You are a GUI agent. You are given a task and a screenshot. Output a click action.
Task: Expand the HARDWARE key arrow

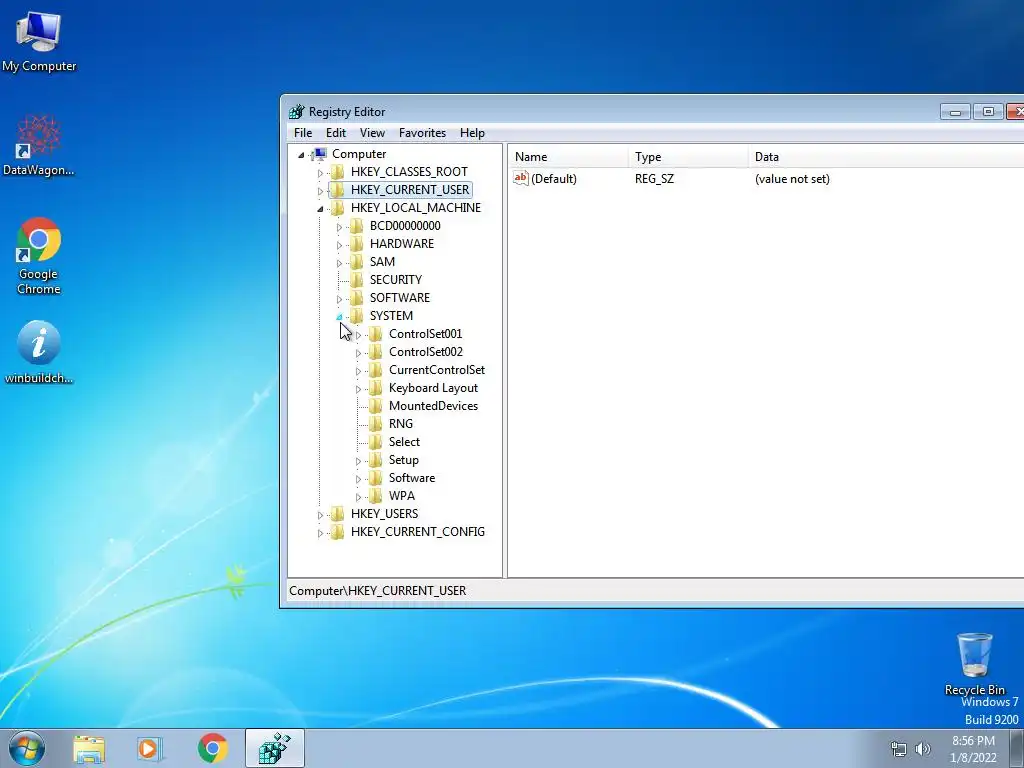point(339,245)
